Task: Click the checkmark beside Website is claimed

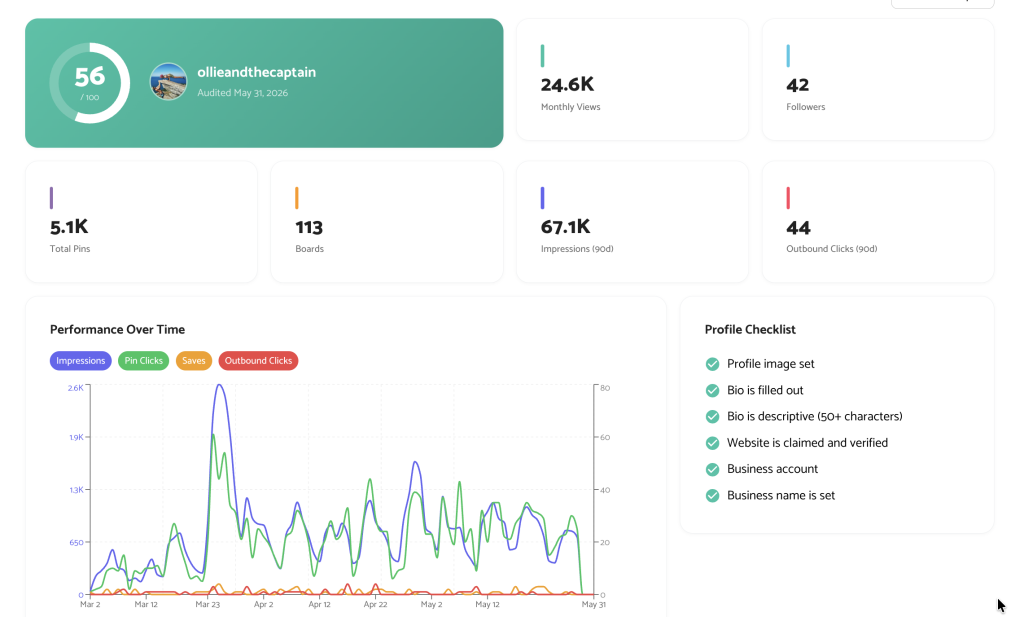Action: [x=712, y=443]
